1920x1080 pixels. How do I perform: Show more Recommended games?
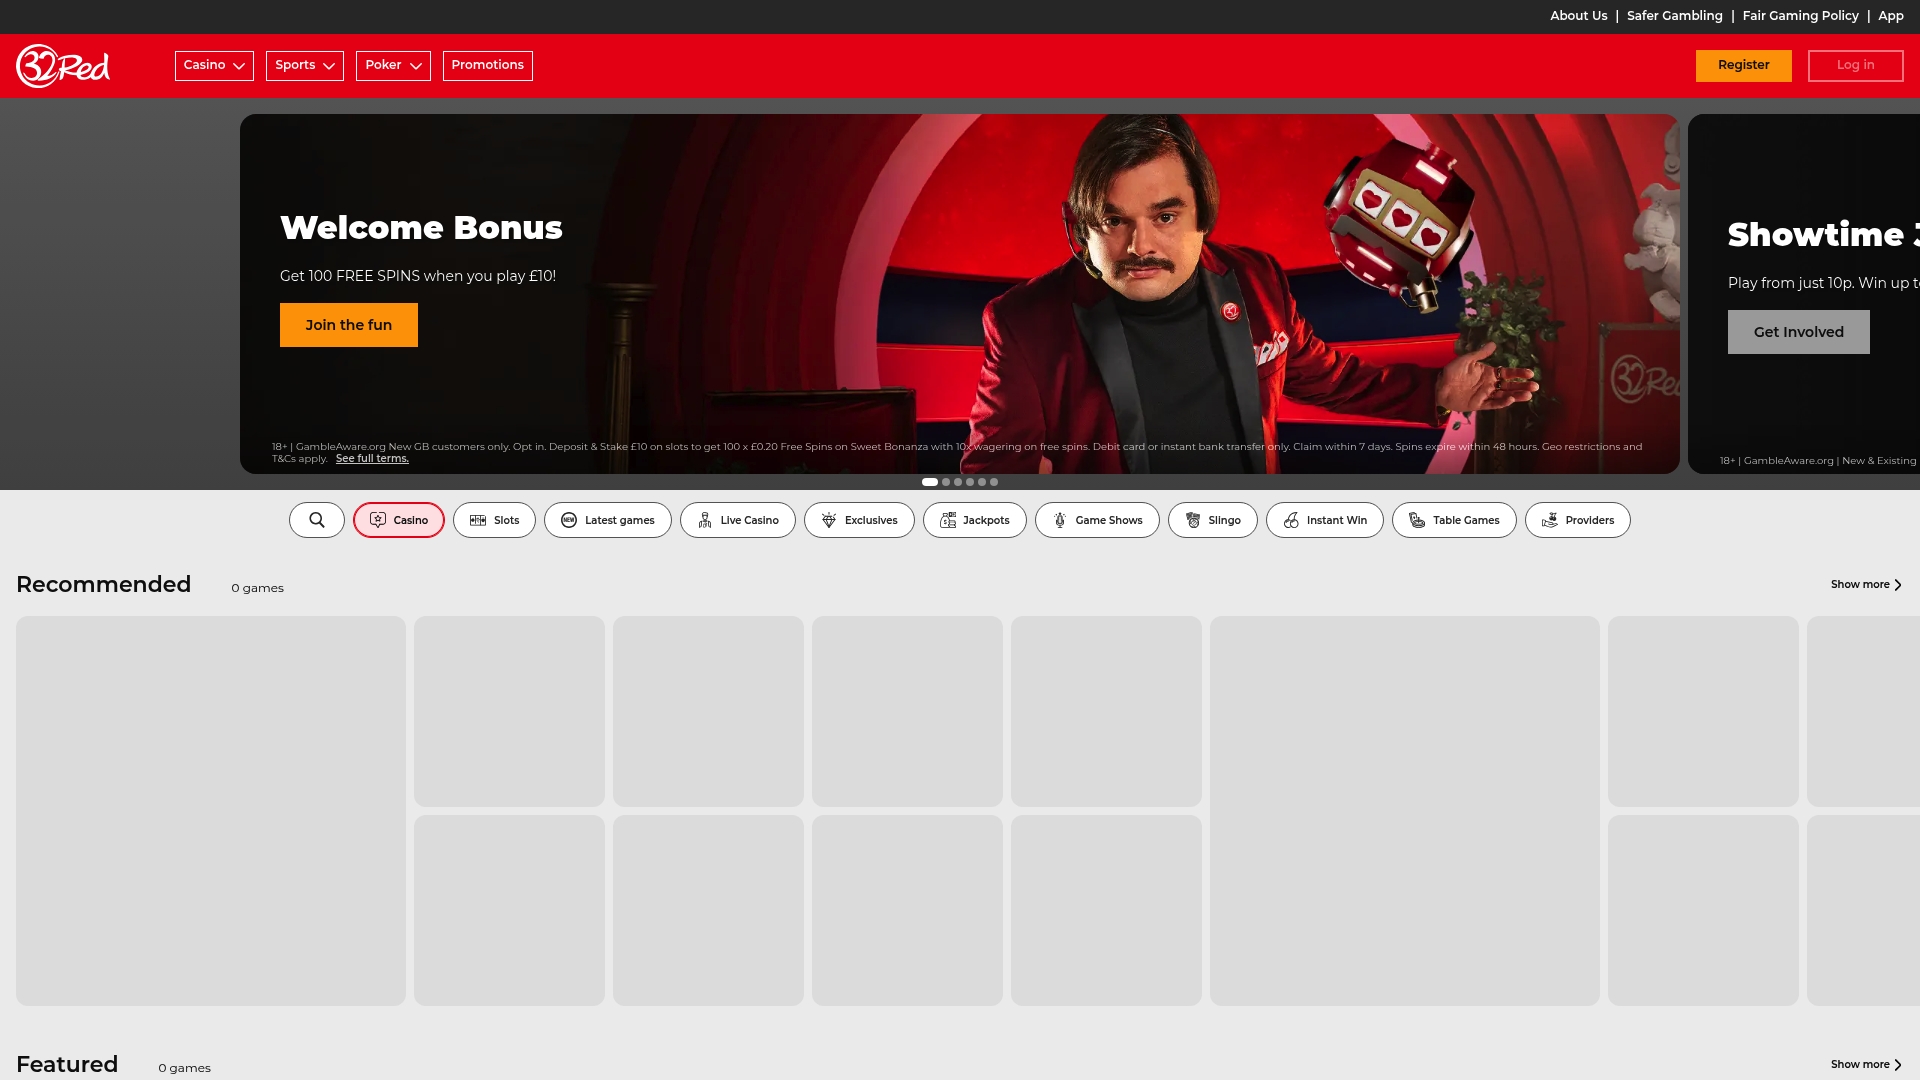1866,585
